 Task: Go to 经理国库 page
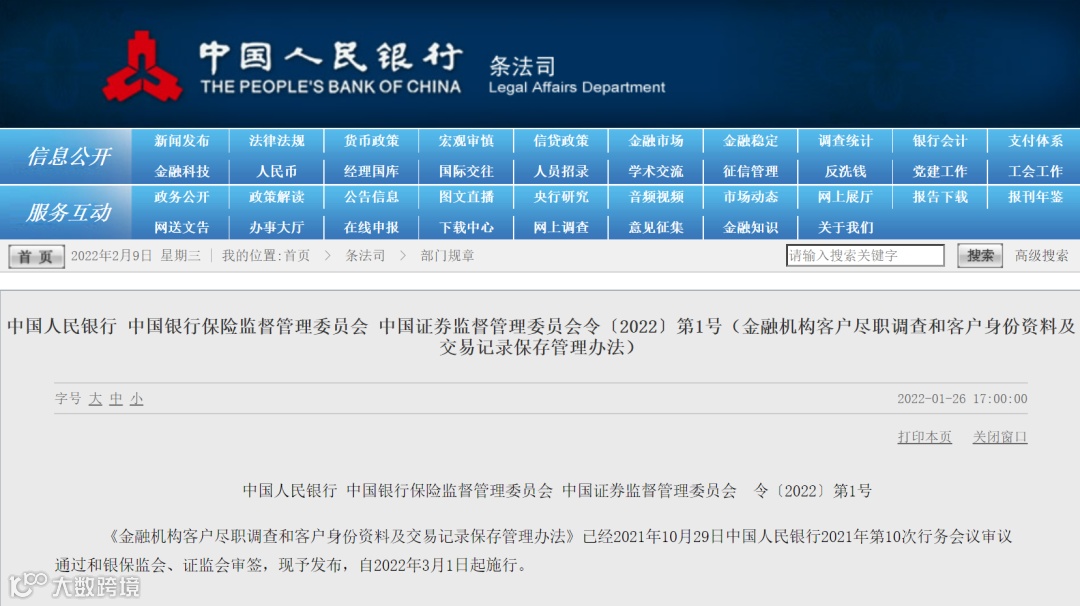pyautogui.click(x=371, y=171)
